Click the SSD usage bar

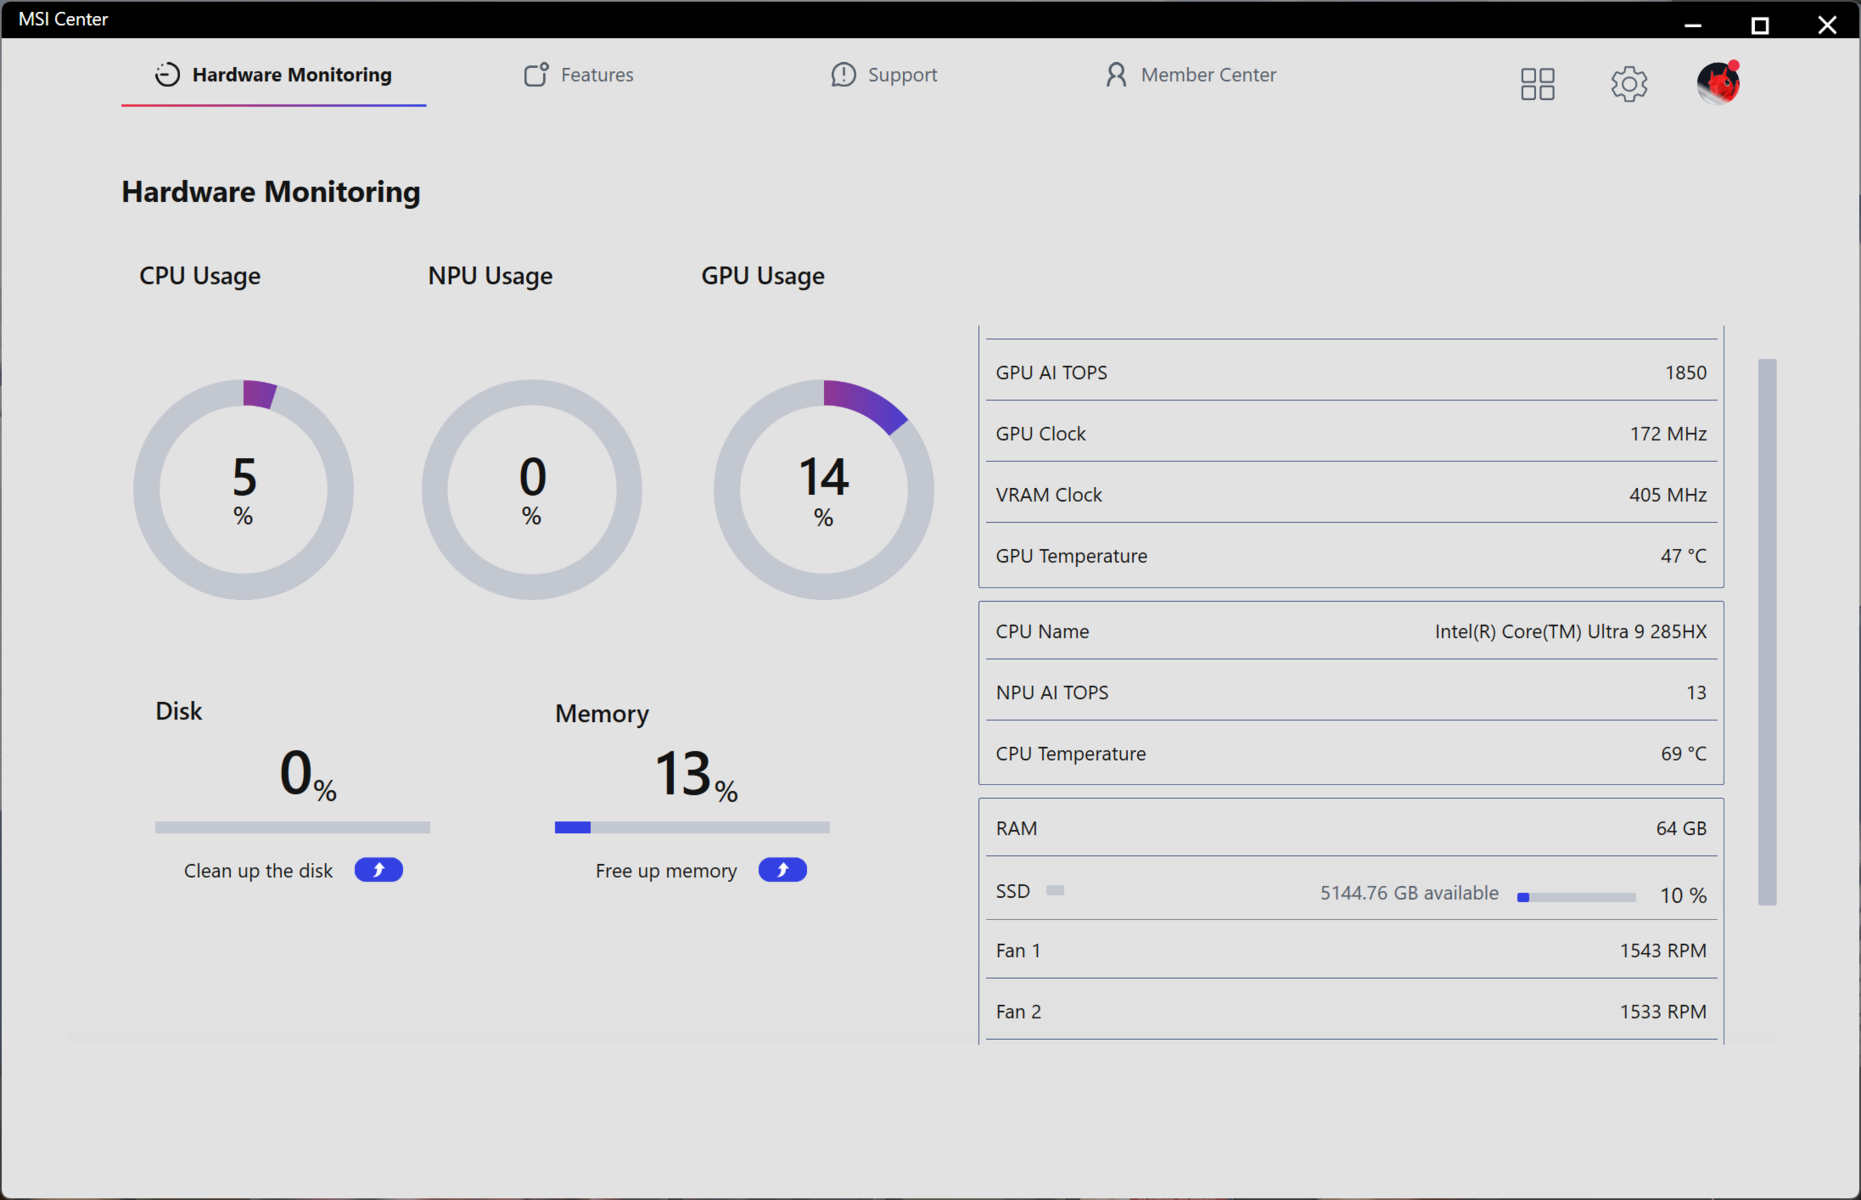click(x=1576, y=897)
